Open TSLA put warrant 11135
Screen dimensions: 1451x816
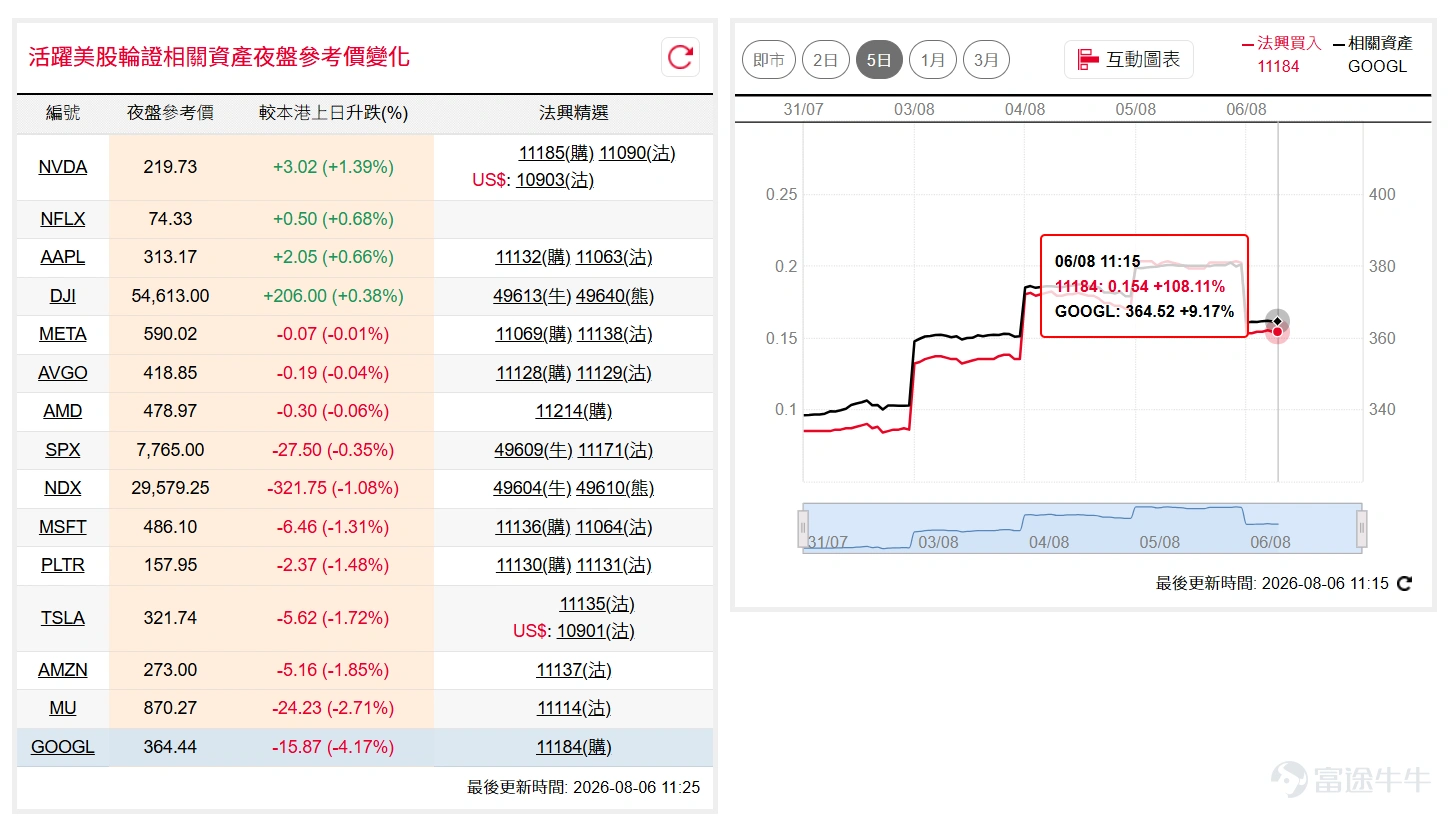[597, 604]
